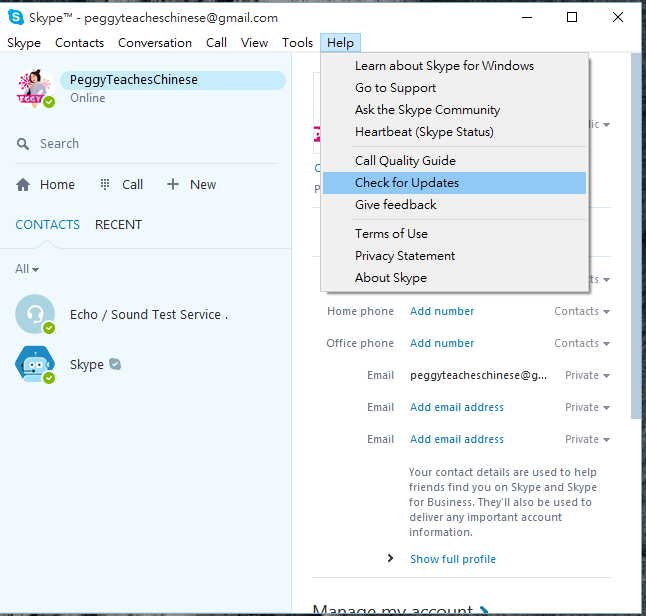Click blue arrow beside Manage my account
Image resolution: width=646 pixels, height=616 pixels.
tap(484, 610)
